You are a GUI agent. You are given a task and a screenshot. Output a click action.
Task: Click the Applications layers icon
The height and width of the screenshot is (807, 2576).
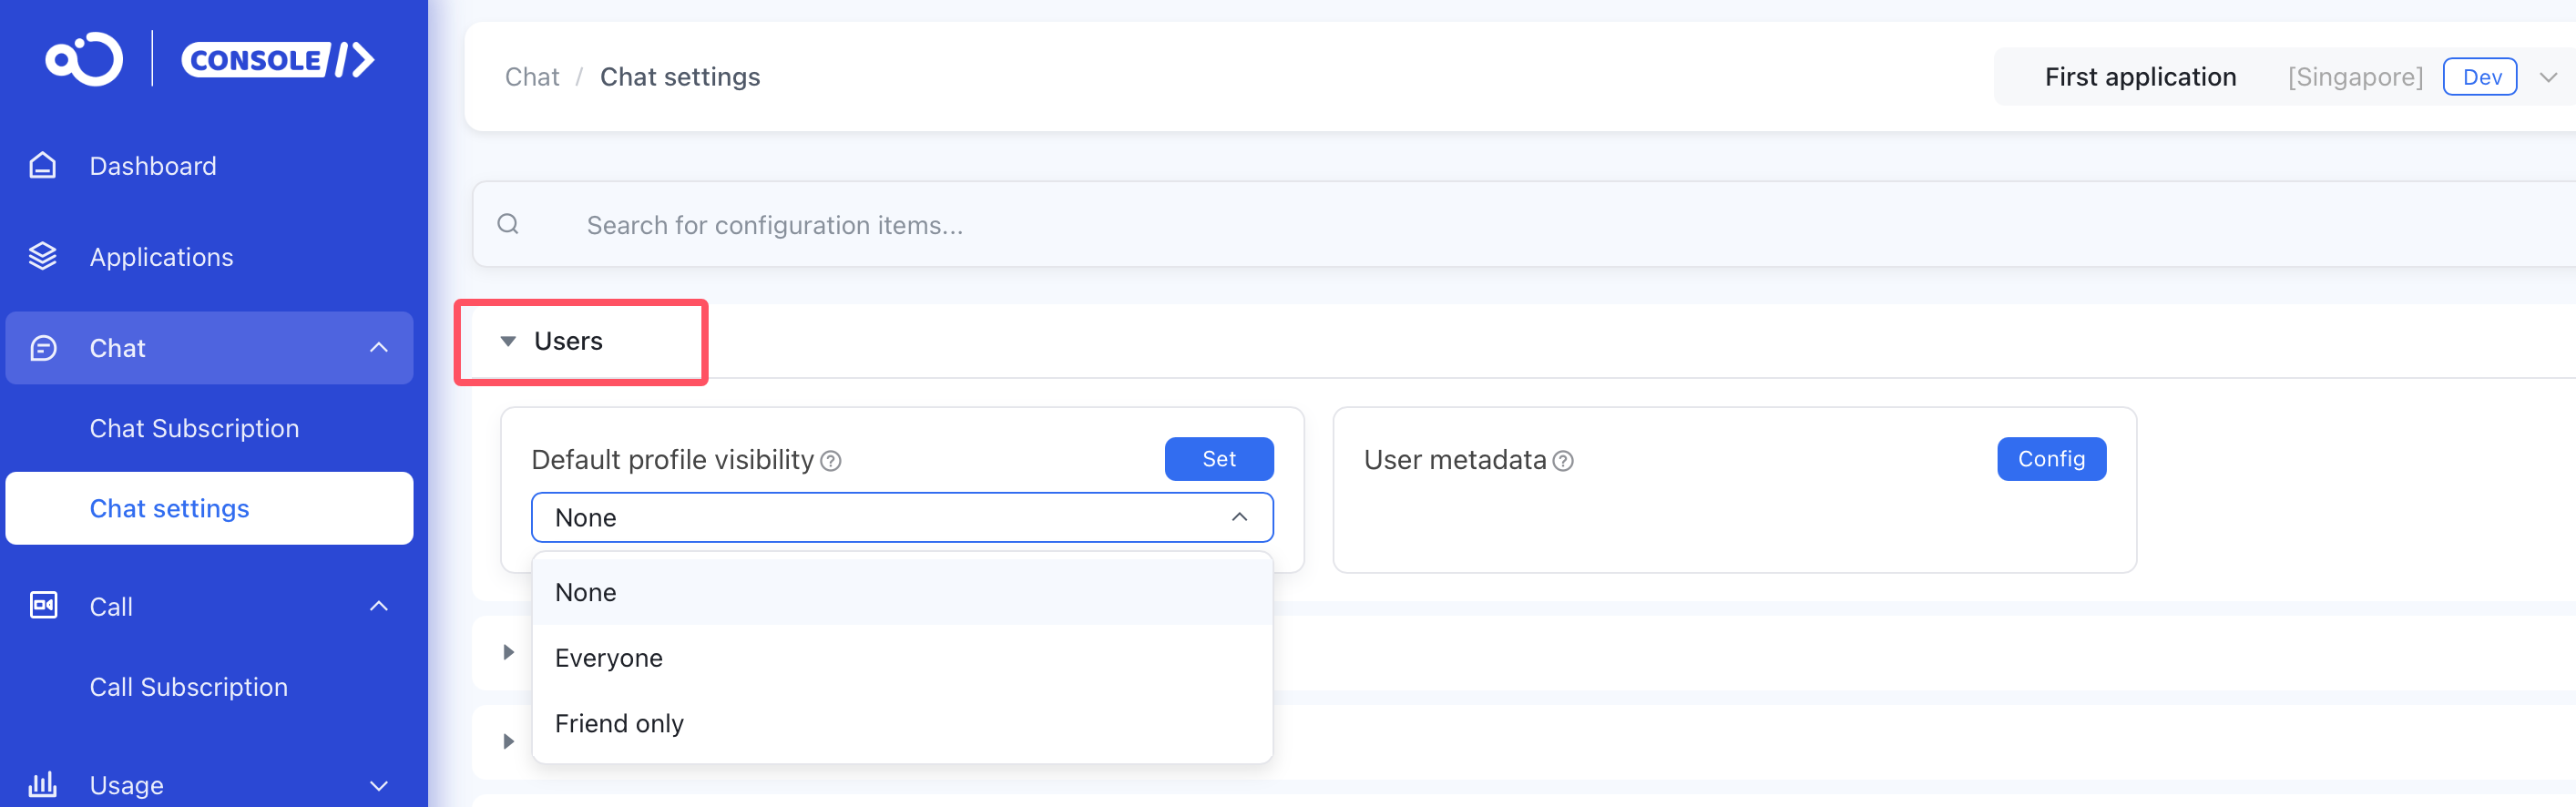tap(43, 257)
